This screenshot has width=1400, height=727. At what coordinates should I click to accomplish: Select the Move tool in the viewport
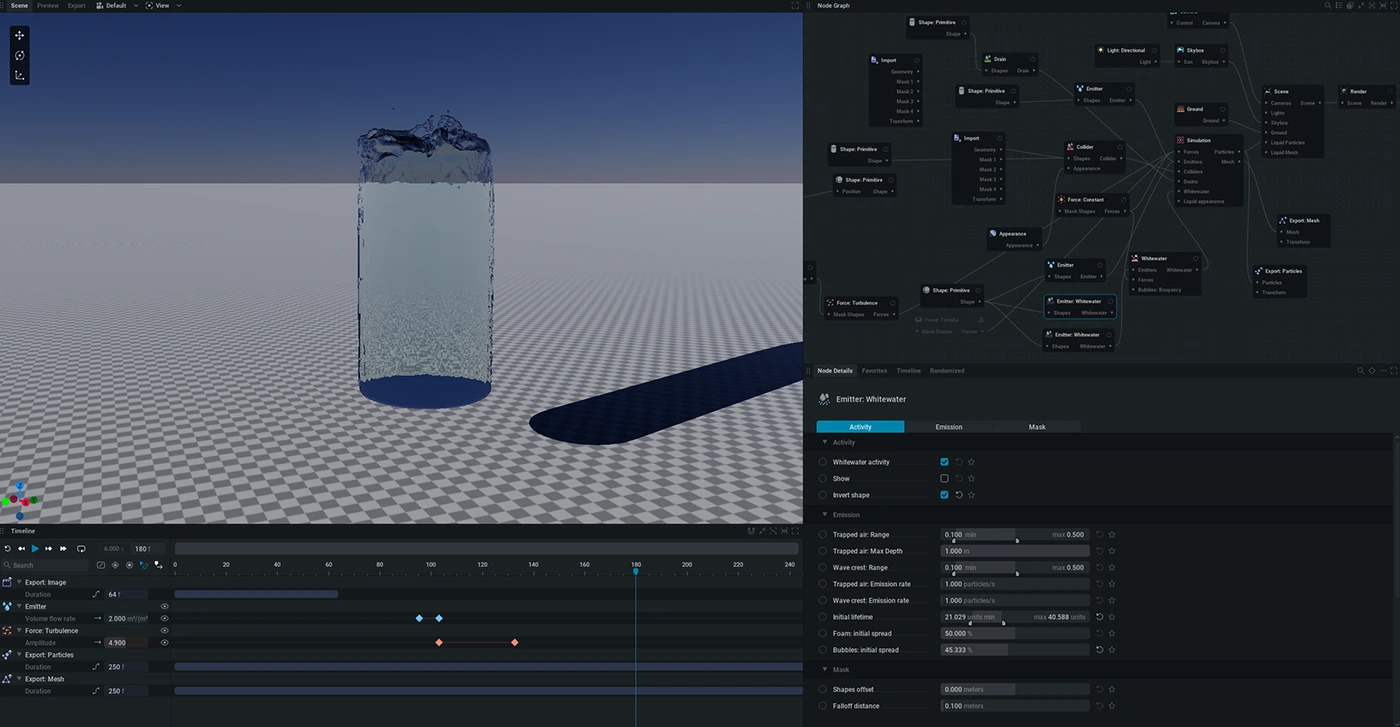point(19,35)
